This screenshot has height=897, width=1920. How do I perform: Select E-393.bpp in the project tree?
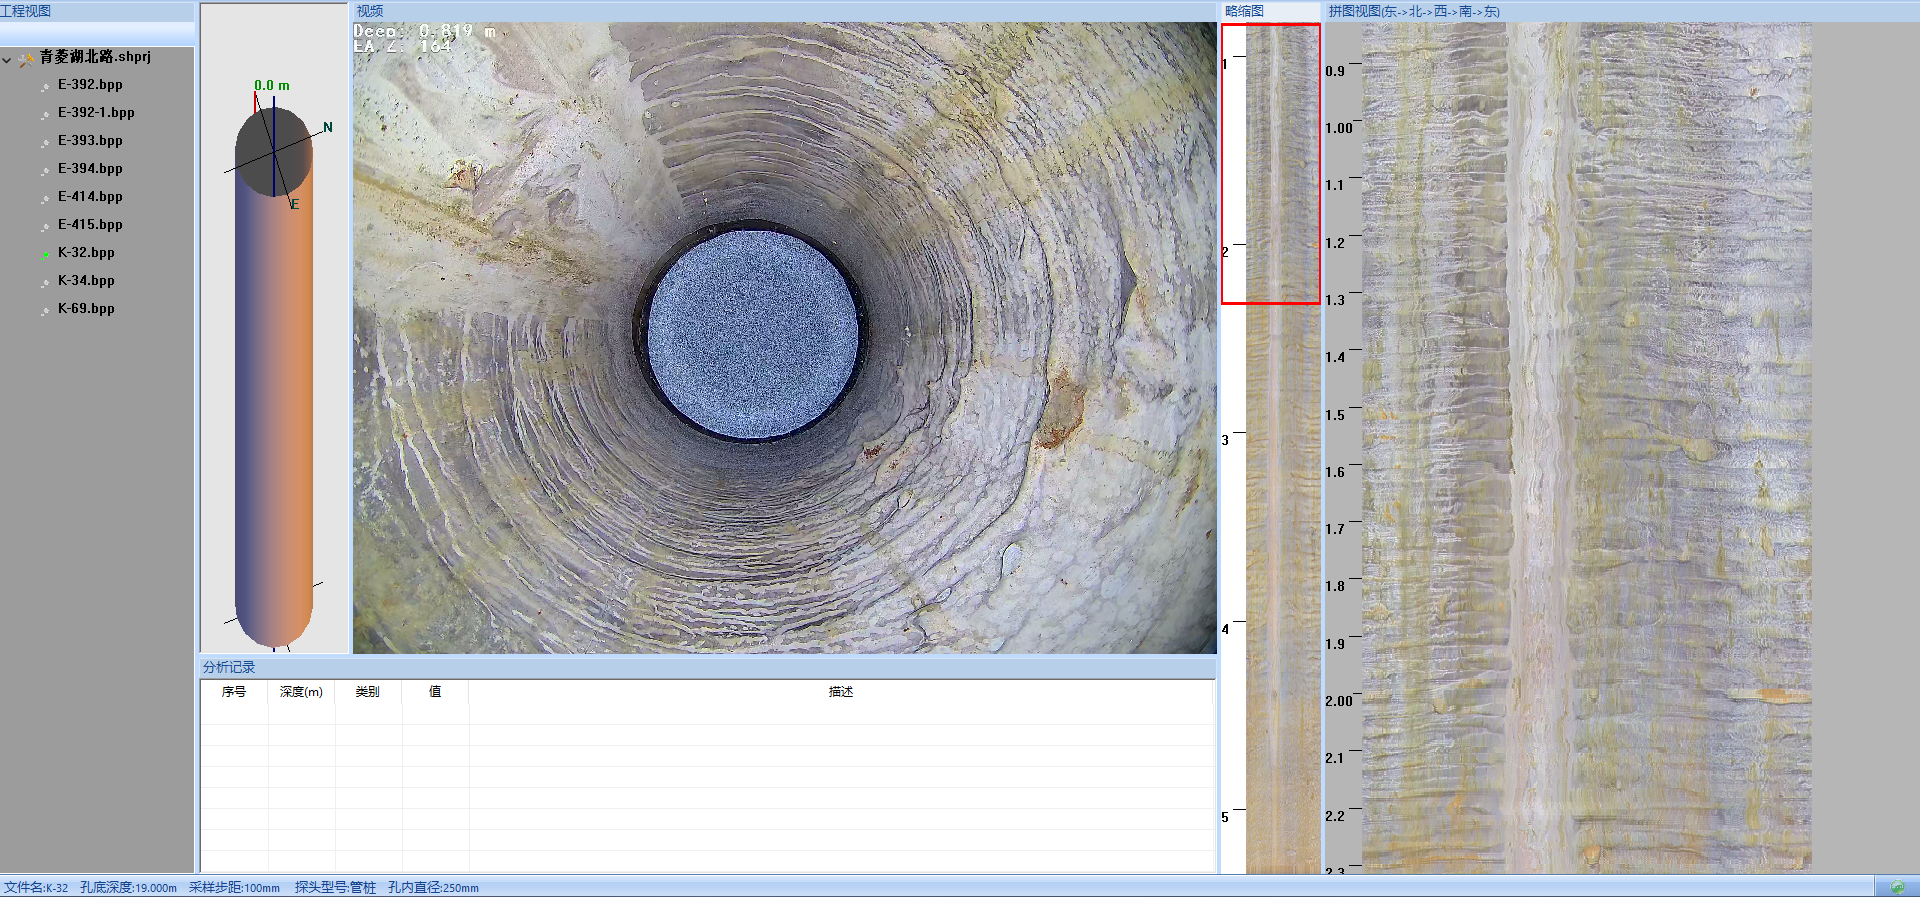point(90,141)
